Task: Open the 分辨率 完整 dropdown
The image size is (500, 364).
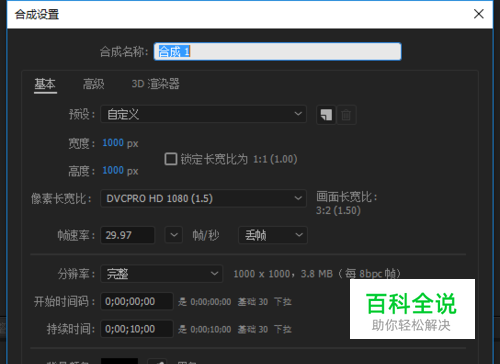Action: [162, 274]
